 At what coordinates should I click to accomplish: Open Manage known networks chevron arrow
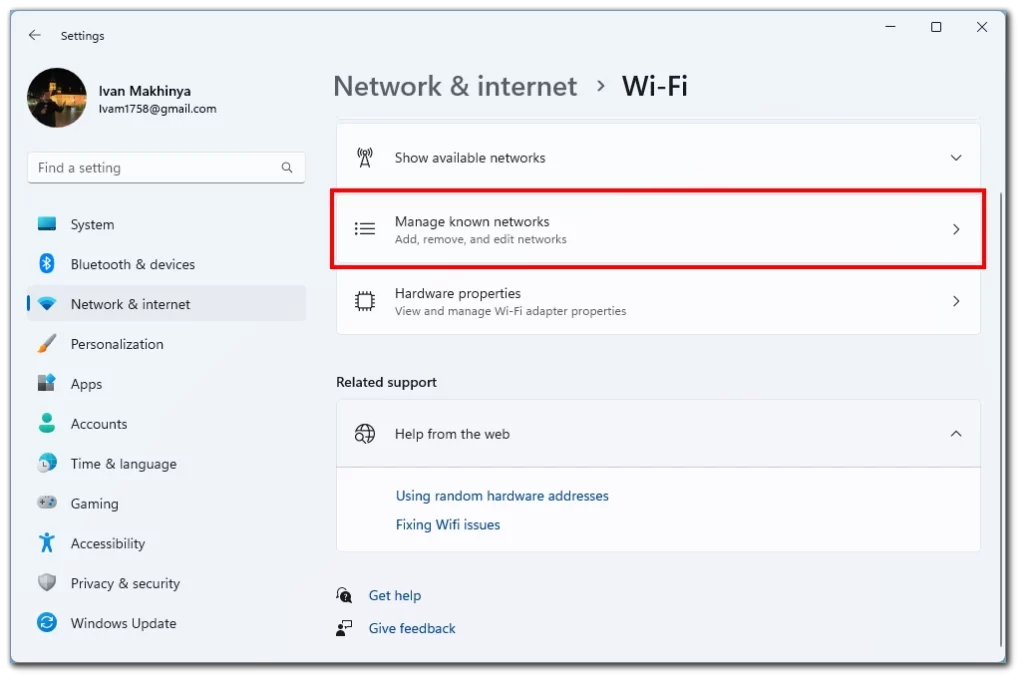(955, 229)
